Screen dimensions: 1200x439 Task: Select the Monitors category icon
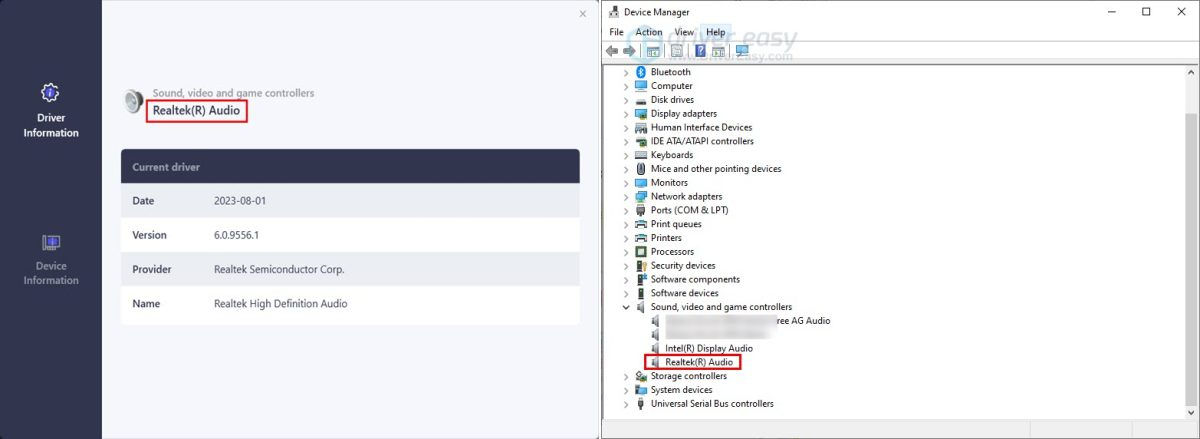pyautogui.click(x=641, y=183)
